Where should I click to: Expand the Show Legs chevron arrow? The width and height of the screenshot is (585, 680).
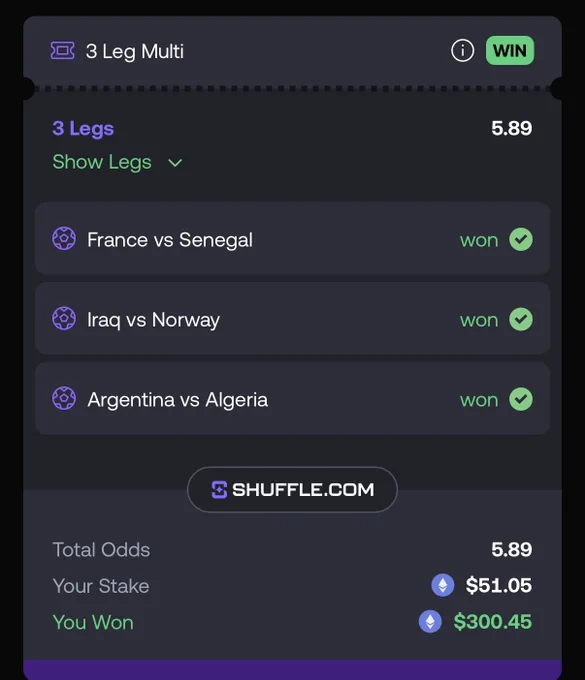point(175,163)
